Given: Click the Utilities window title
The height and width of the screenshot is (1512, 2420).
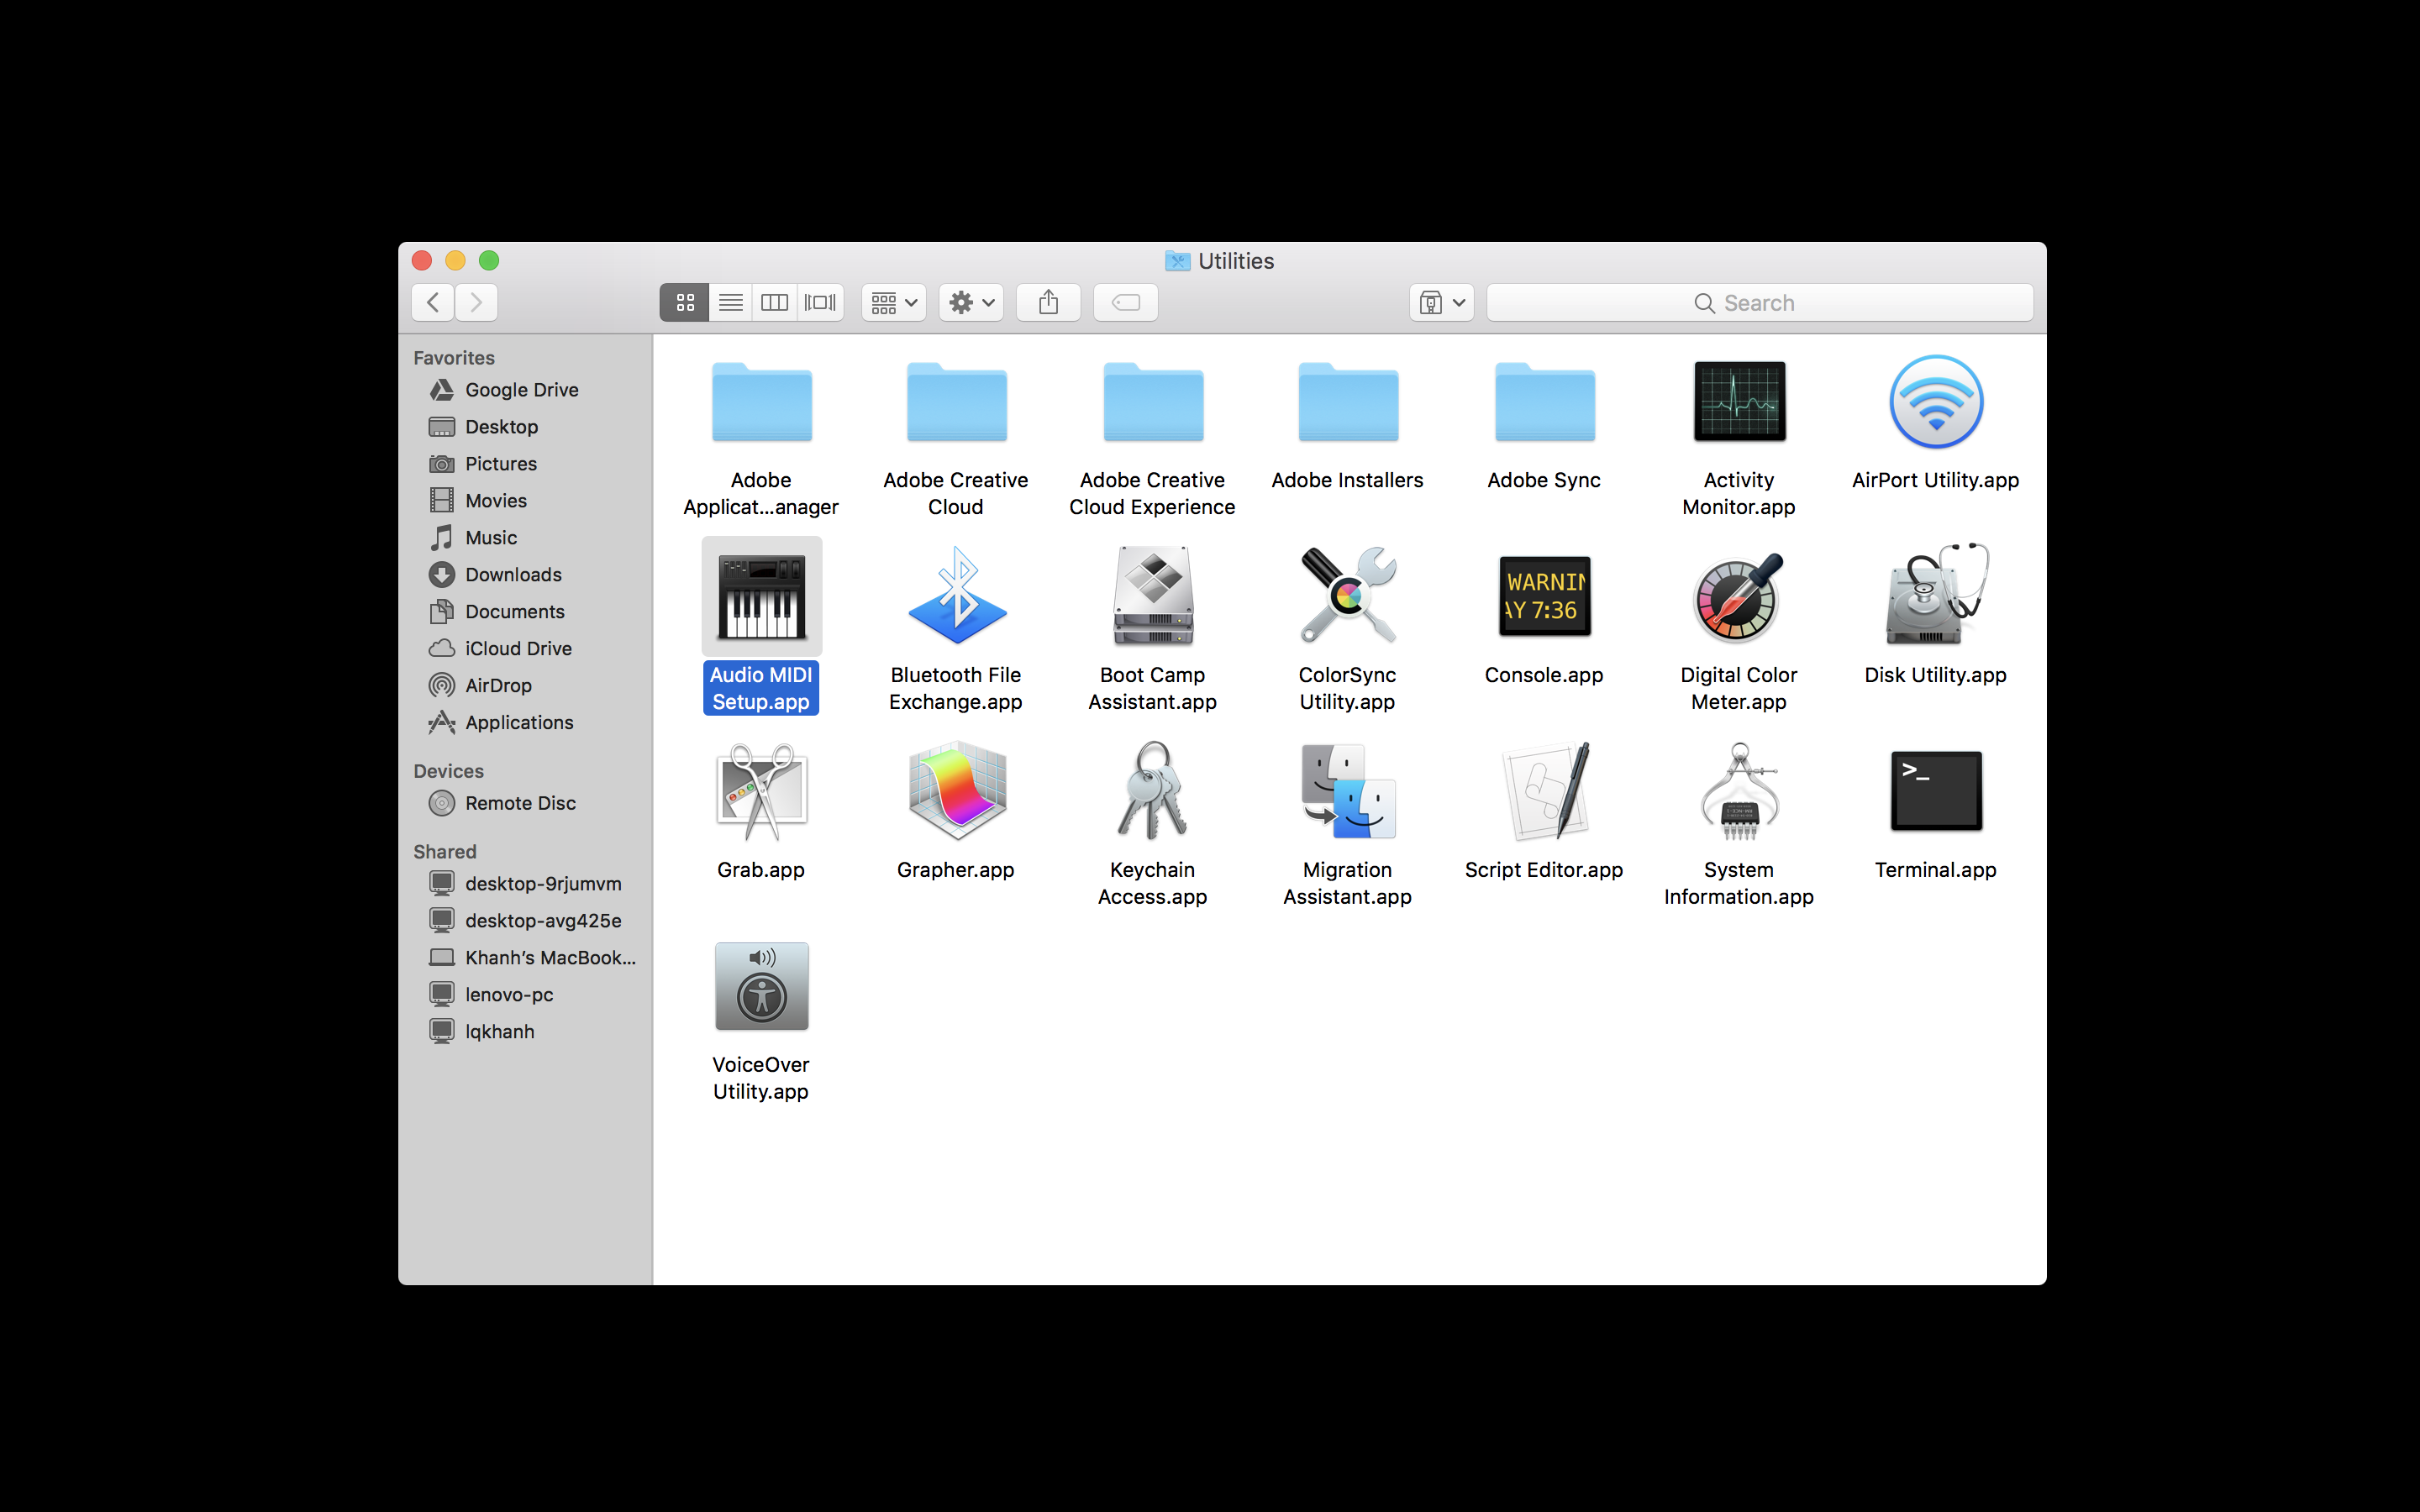Looking at the screenshot, I should (x=1235, y=261).
